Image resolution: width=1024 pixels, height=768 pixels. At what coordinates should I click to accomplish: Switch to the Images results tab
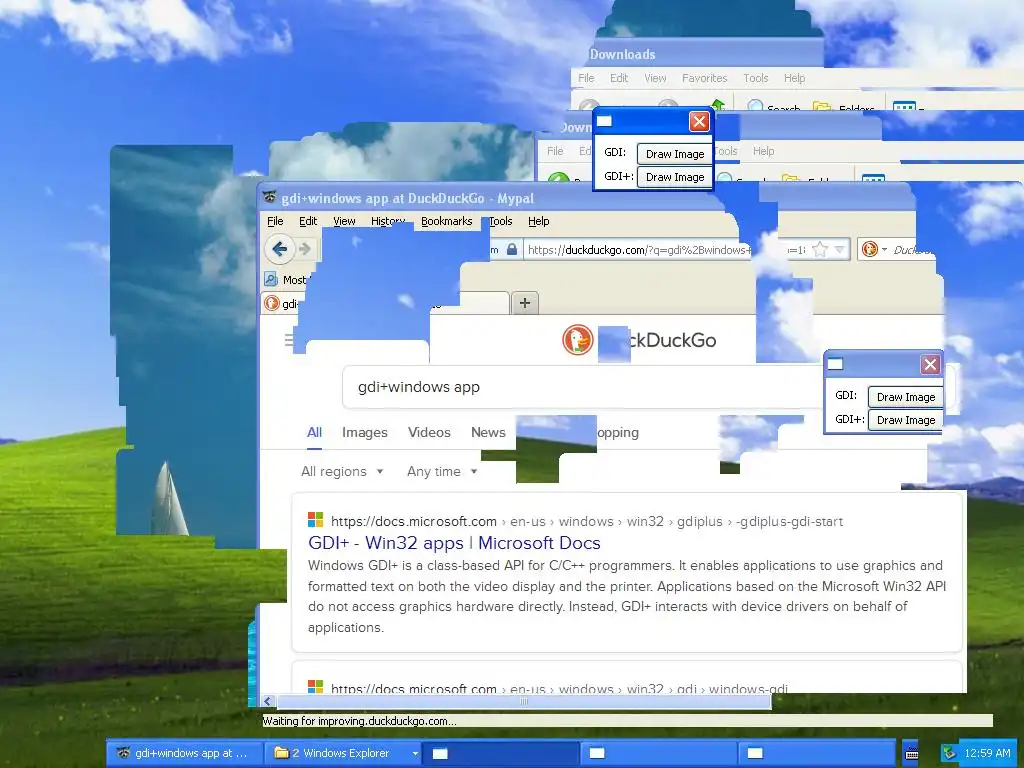(x=364, y=432)
